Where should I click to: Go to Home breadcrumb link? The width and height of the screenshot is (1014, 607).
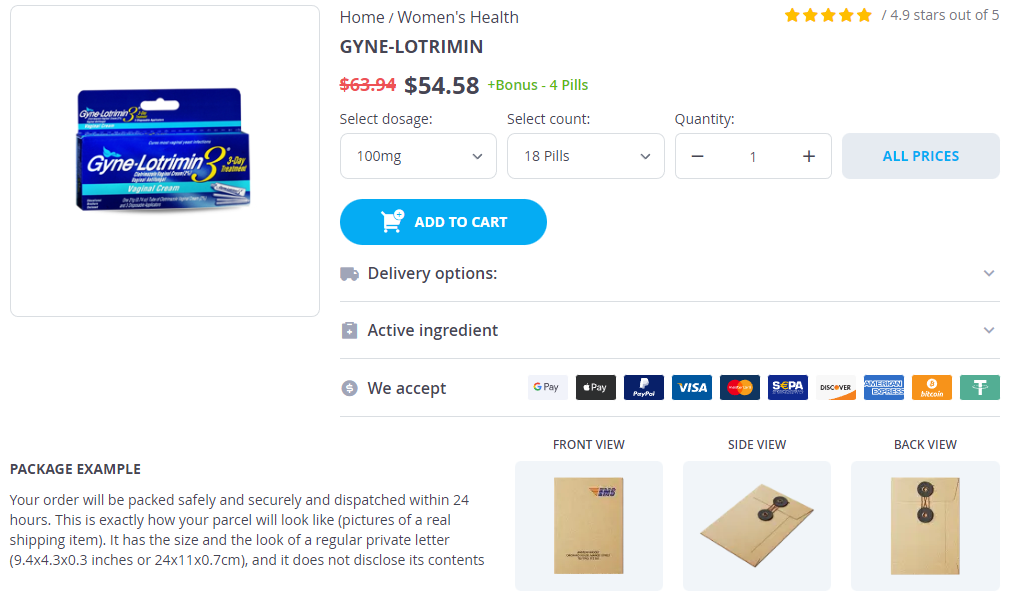pos(362,17)
